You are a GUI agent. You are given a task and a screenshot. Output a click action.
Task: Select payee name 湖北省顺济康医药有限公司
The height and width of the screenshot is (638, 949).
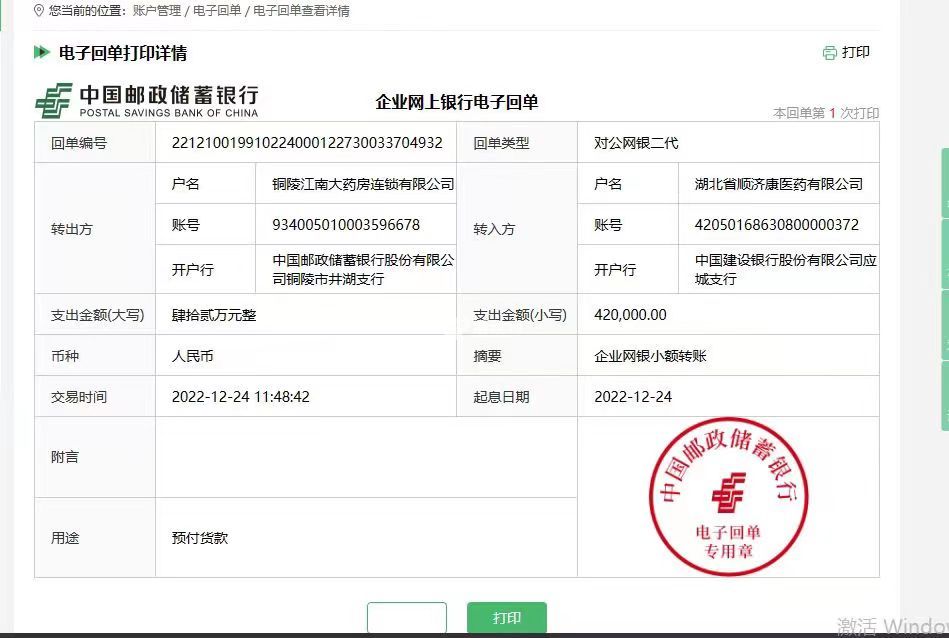pos(779,184)
